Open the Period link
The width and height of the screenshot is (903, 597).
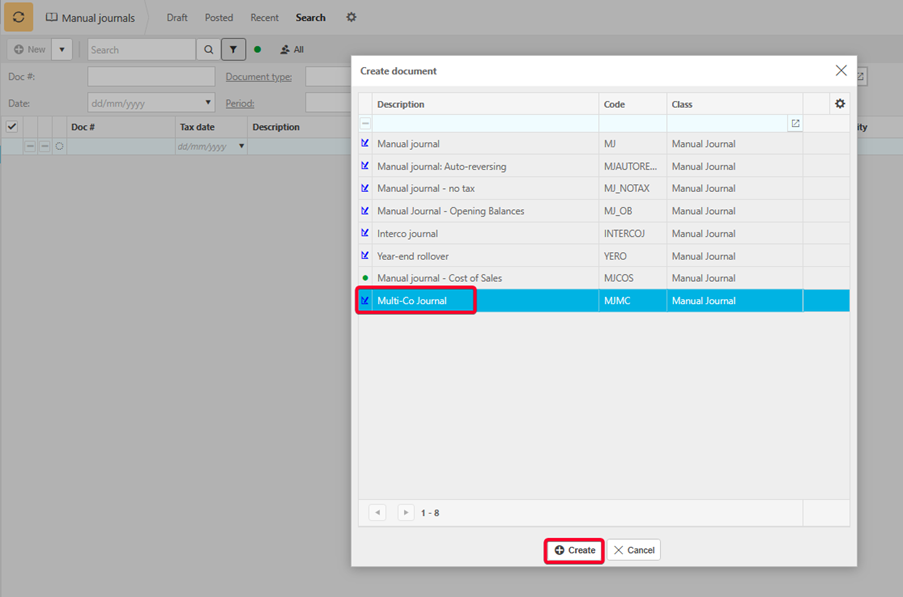click(x=240, y=103)
